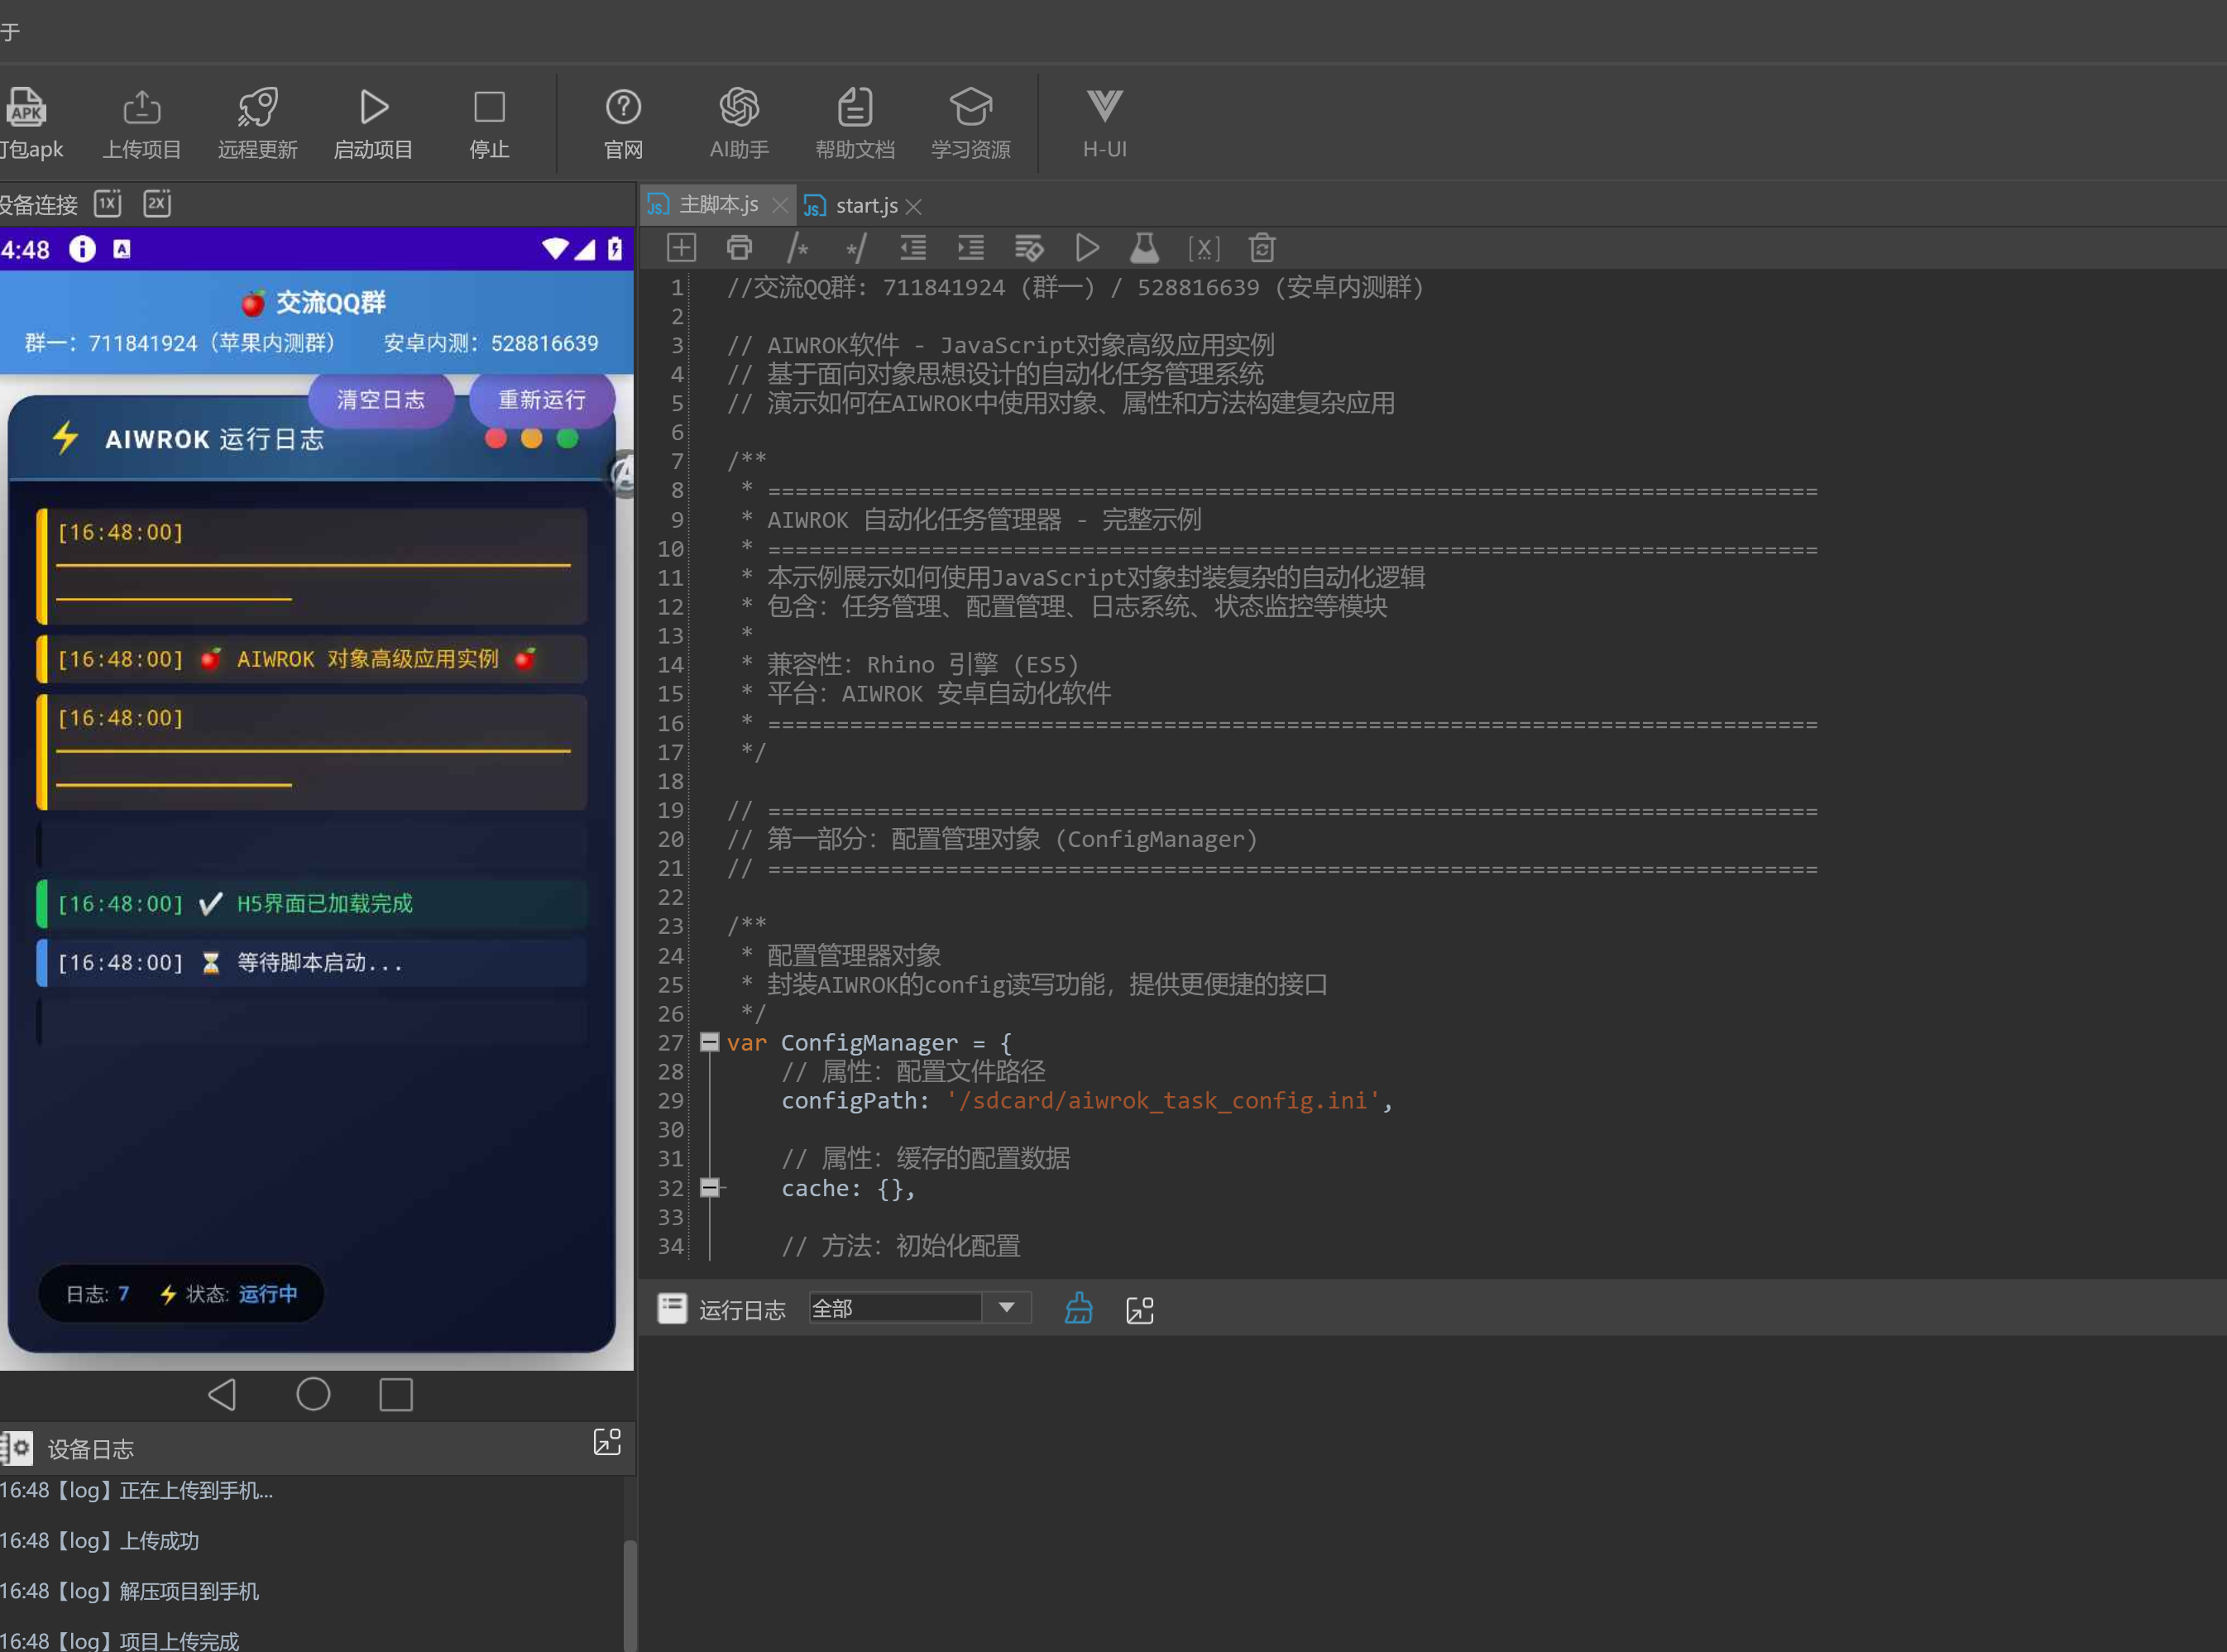Tap the Android recents square button
This screenshot has width=2227, height=1652.
point(396,1394)
